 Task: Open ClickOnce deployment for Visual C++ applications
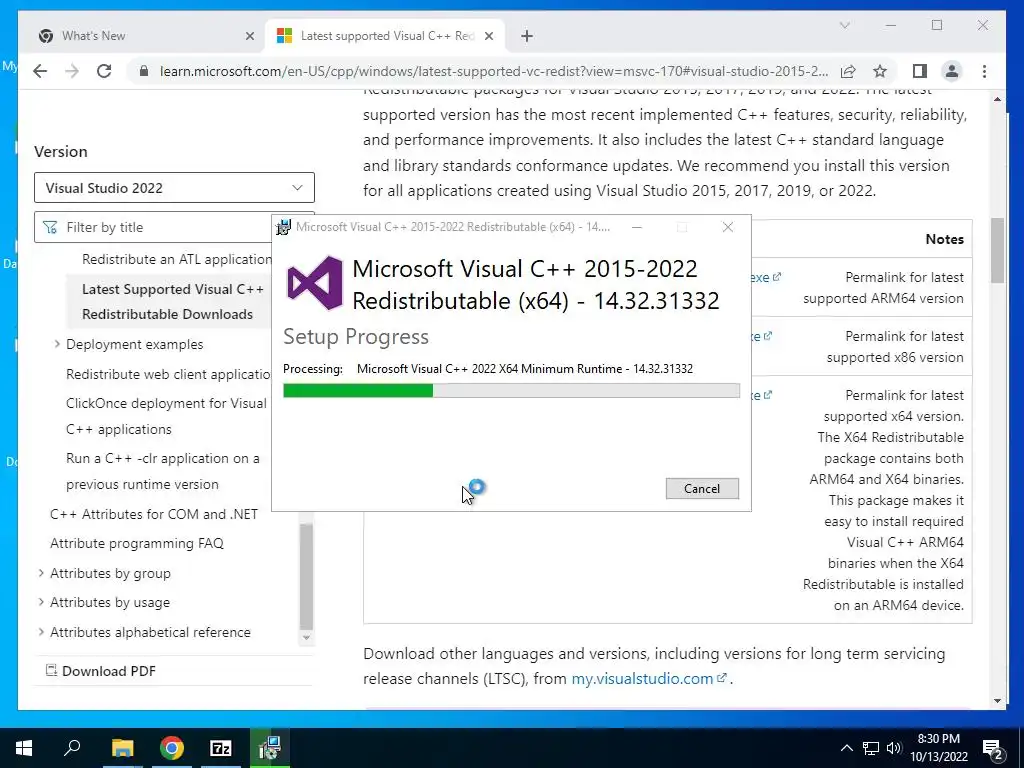[x=166, y=416]
